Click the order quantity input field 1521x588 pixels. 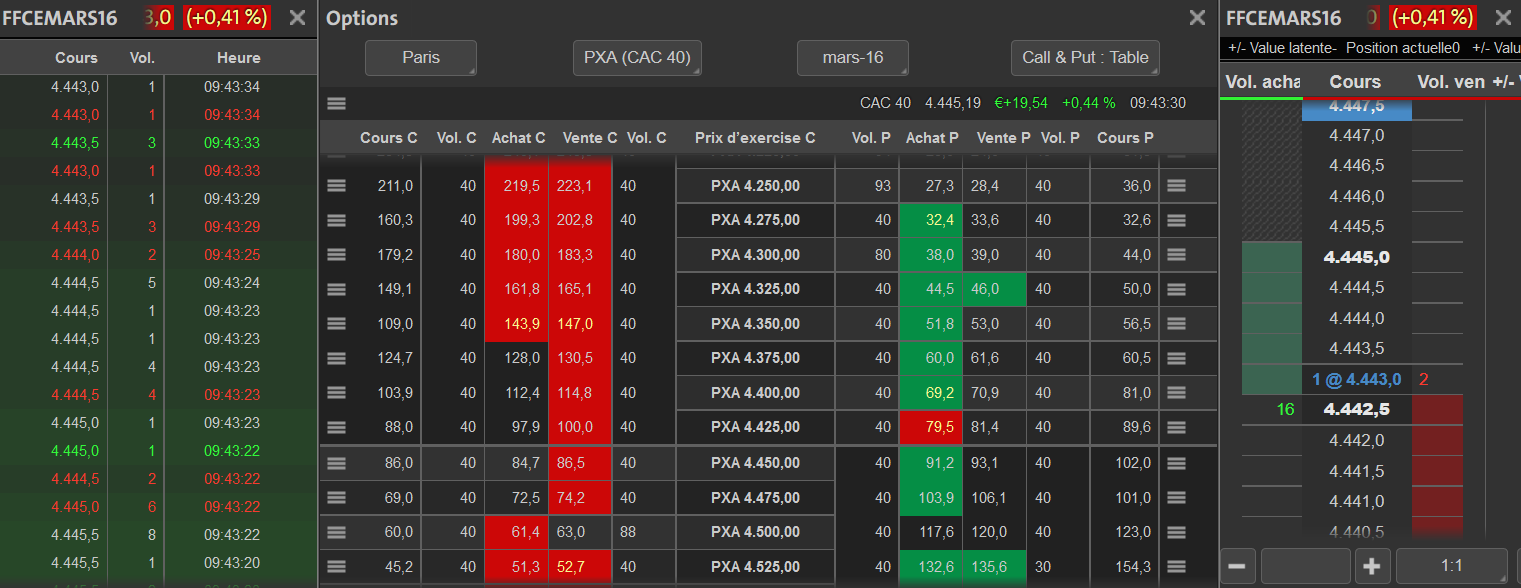point(1305,566)
